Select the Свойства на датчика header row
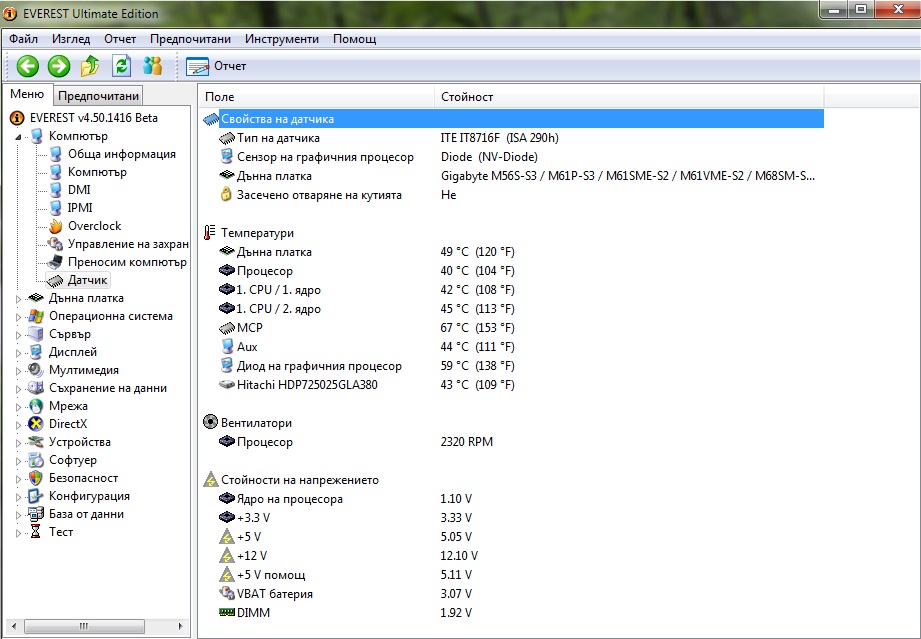This screenshot has height=639, width=921. pos(277,119)
